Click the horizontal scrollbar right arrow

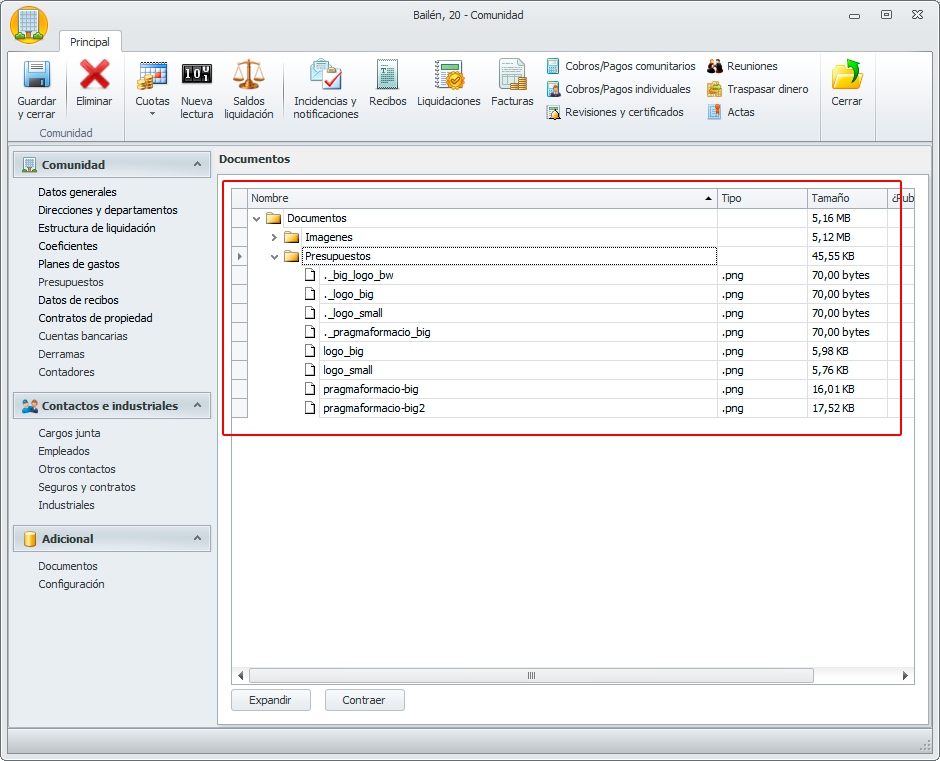click(905, 676)
